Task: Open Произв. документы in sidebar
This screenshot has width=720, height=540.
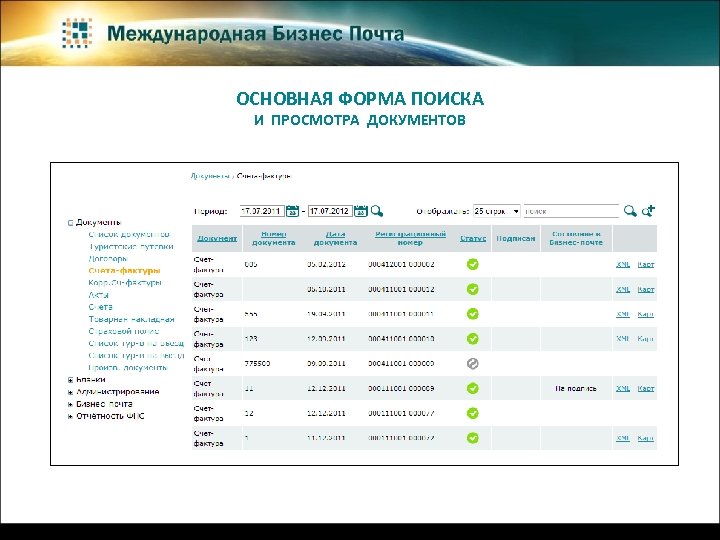Action: [x=128, y=367]
